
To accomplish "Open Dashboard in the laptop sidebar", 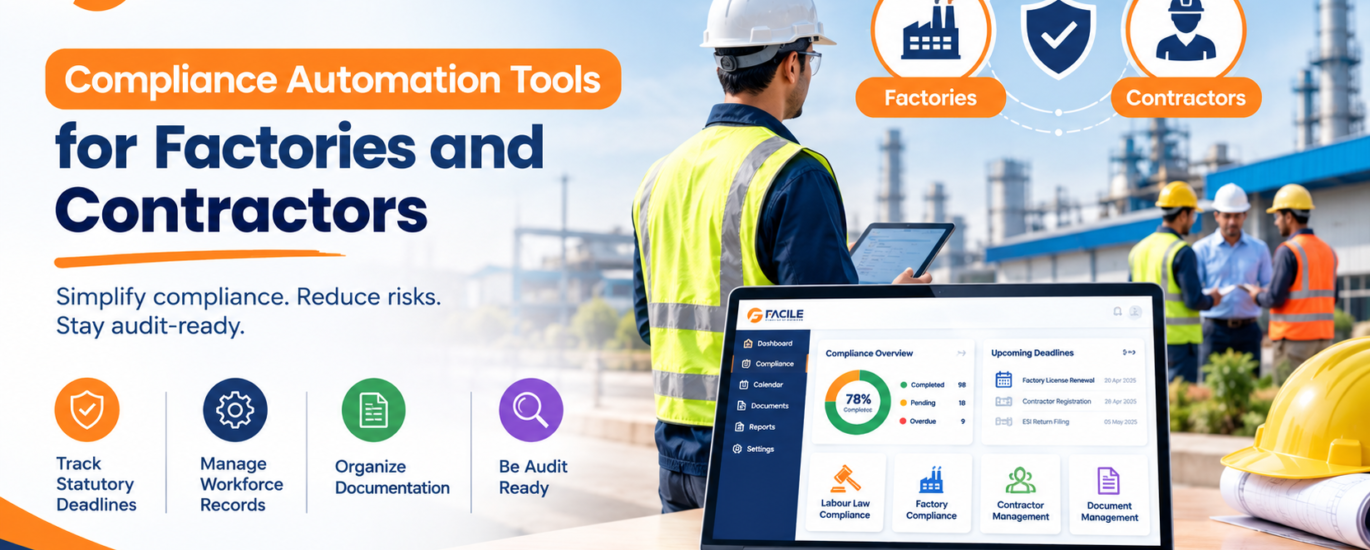I will (768, 343).
